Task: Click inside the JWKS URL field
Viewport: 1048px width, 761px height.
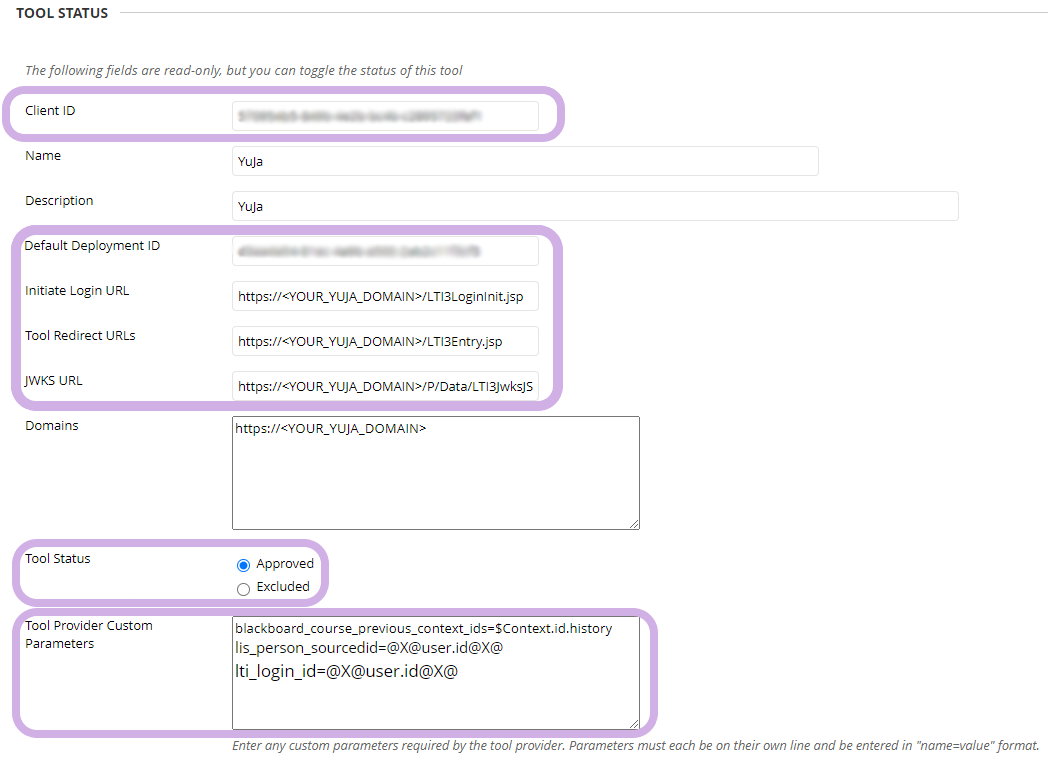Action: pyautogui.click(x=385, y=386)
